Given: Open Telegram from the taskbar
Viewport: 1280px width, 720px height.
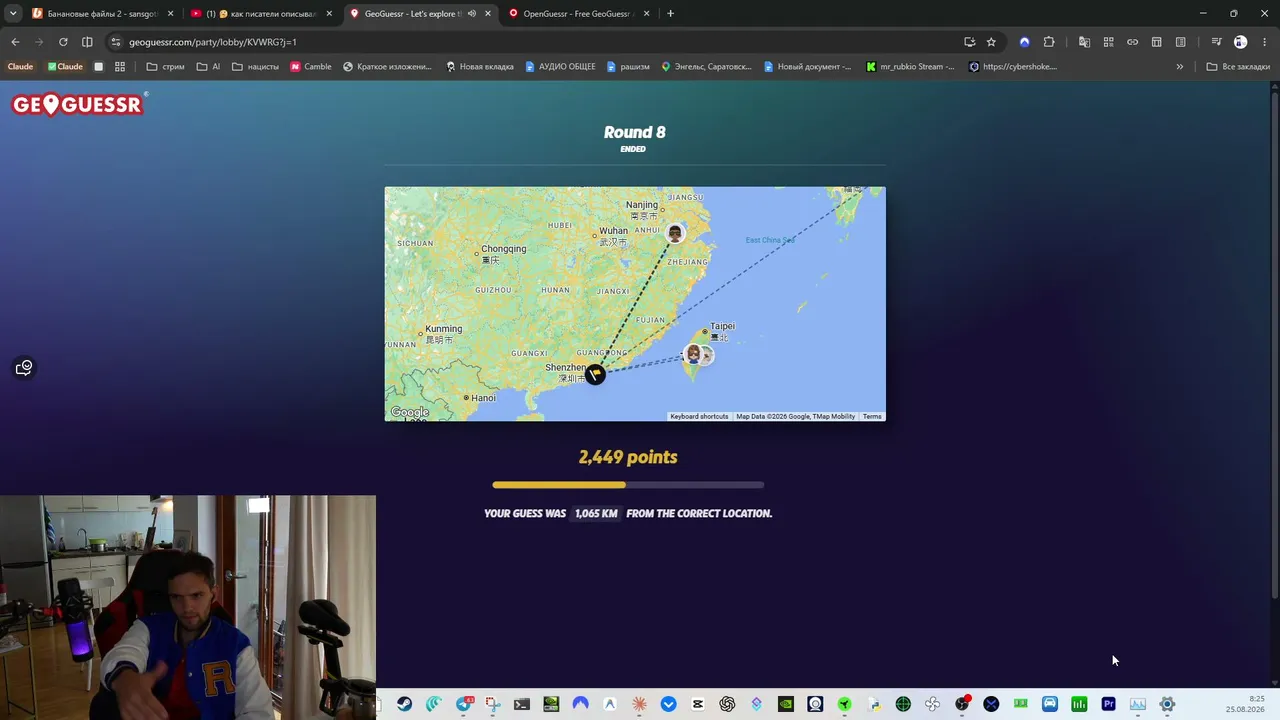Looking at the screenshot, I should tap(463, 705).
